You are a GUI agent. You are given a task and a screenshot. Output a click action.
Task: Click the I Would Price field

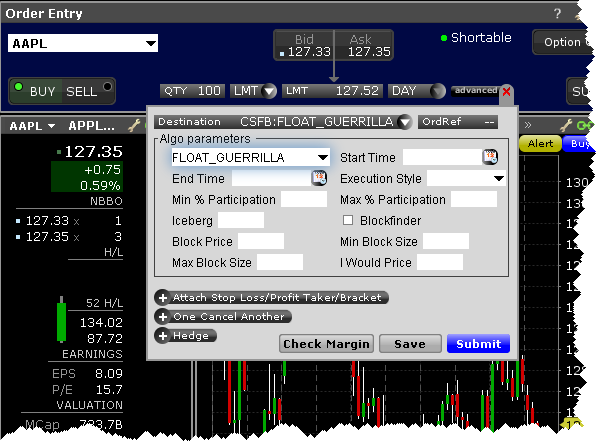(440, 262)
